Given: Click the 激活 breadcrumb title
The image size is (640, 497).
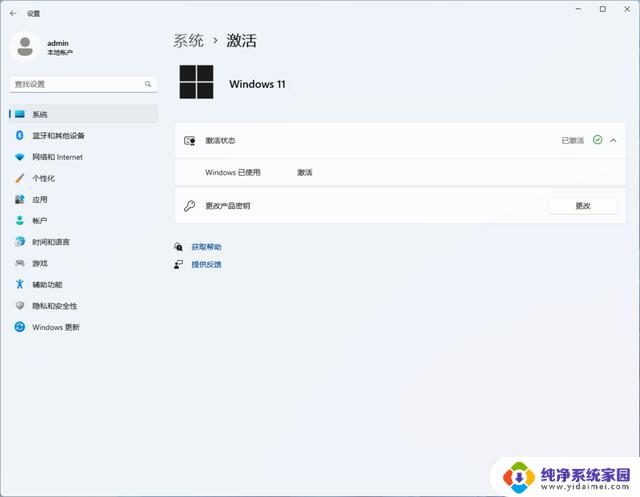Looking at the screenshot, I should click(x=241, y=41).
